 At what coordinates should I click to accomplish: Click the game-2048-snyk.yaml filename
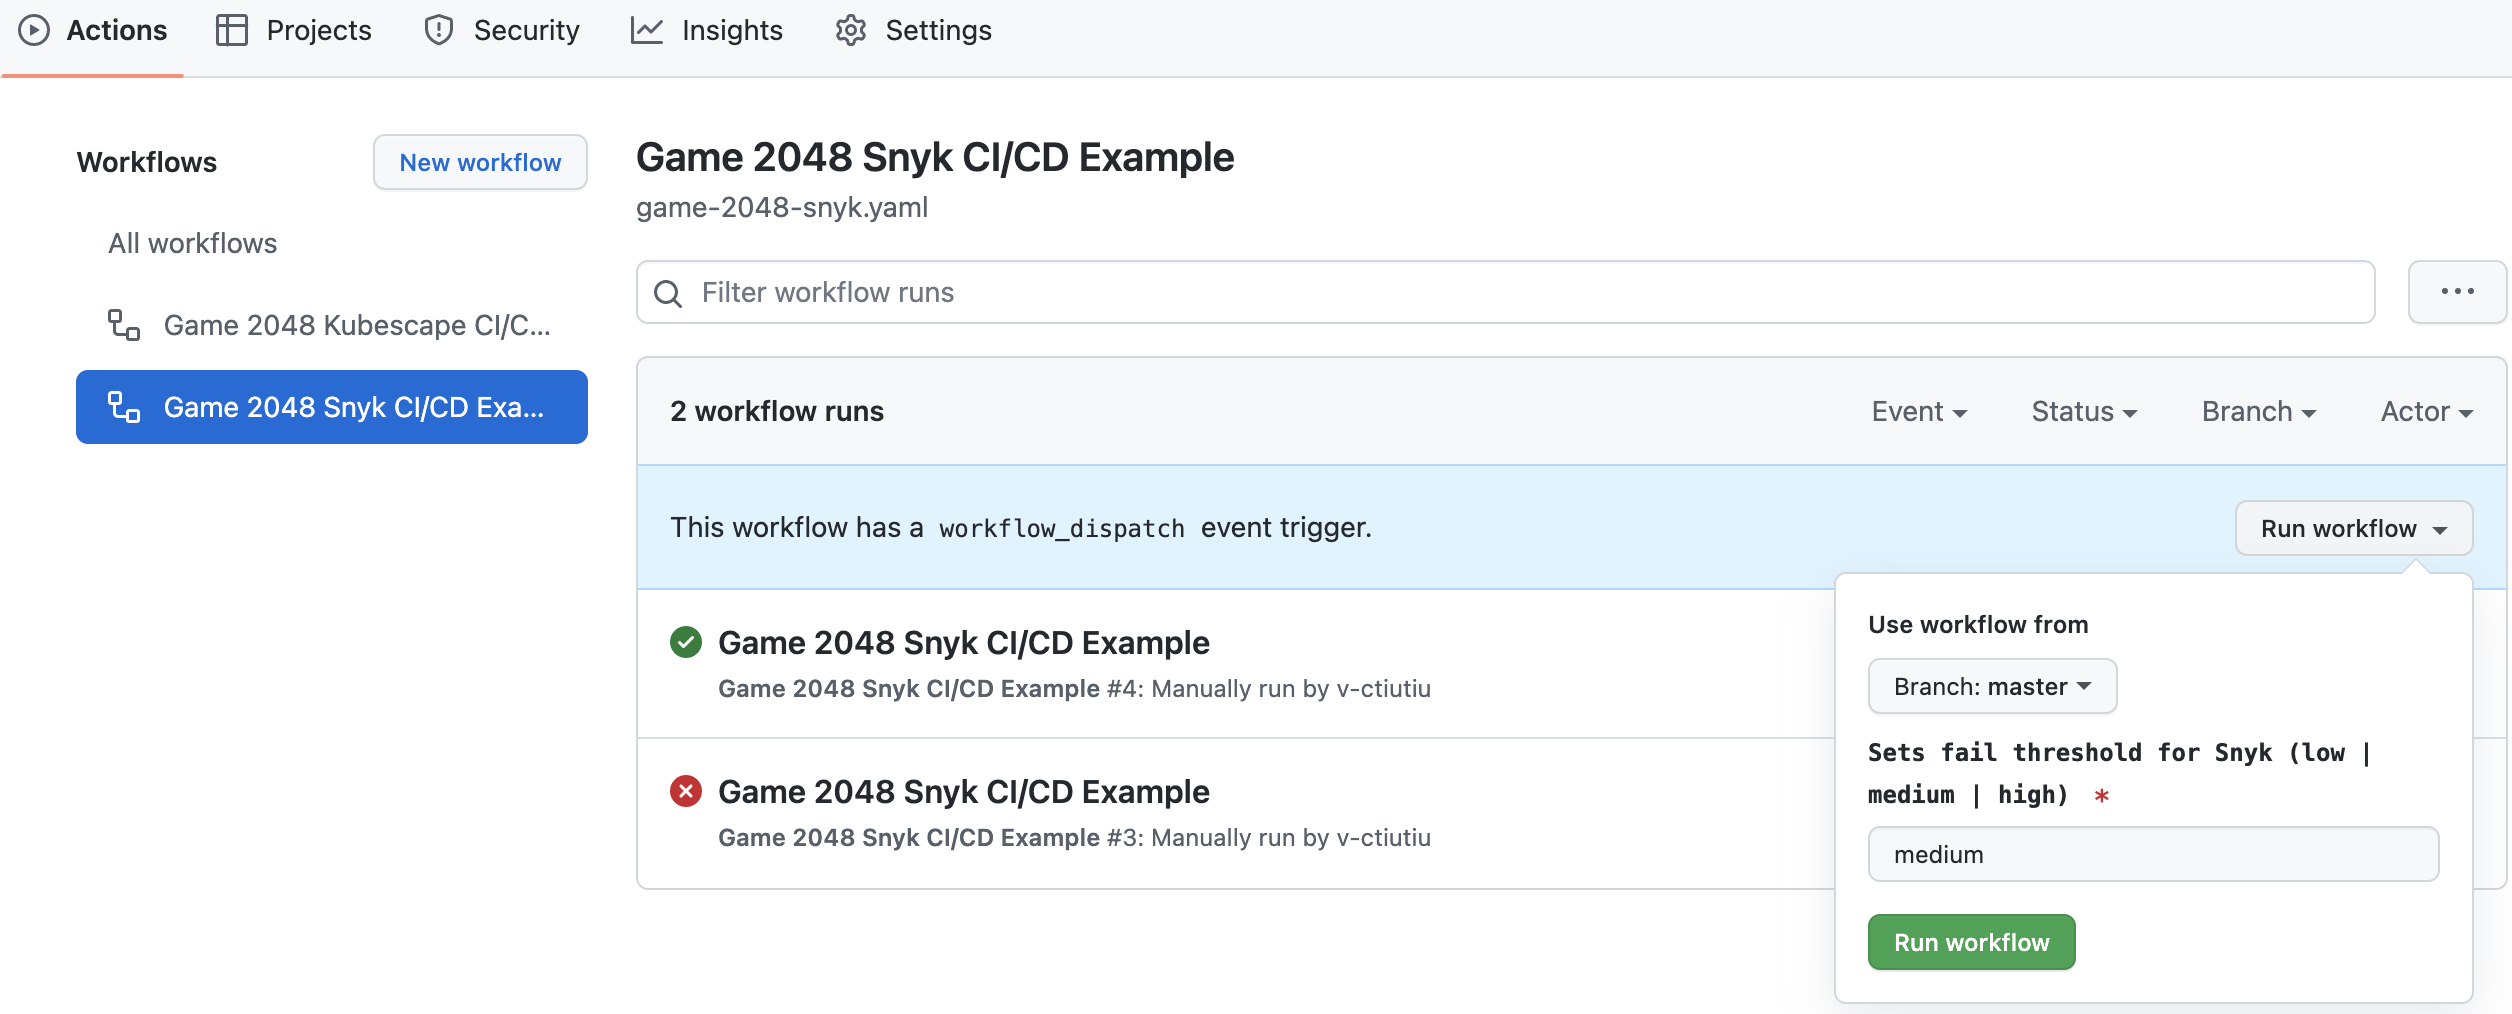782,207
